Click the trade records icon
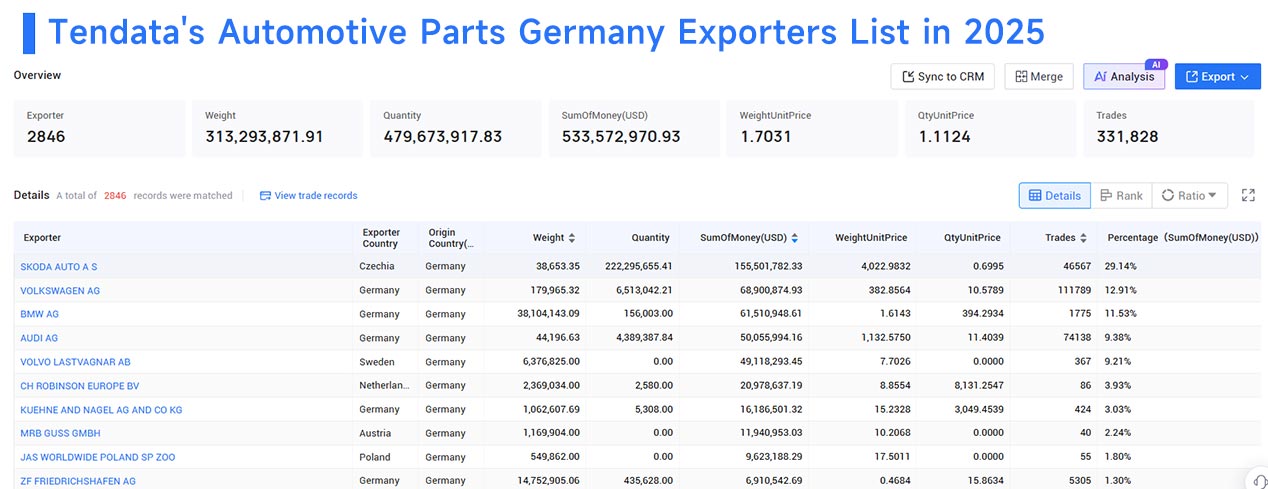 (x=265, y=196)
